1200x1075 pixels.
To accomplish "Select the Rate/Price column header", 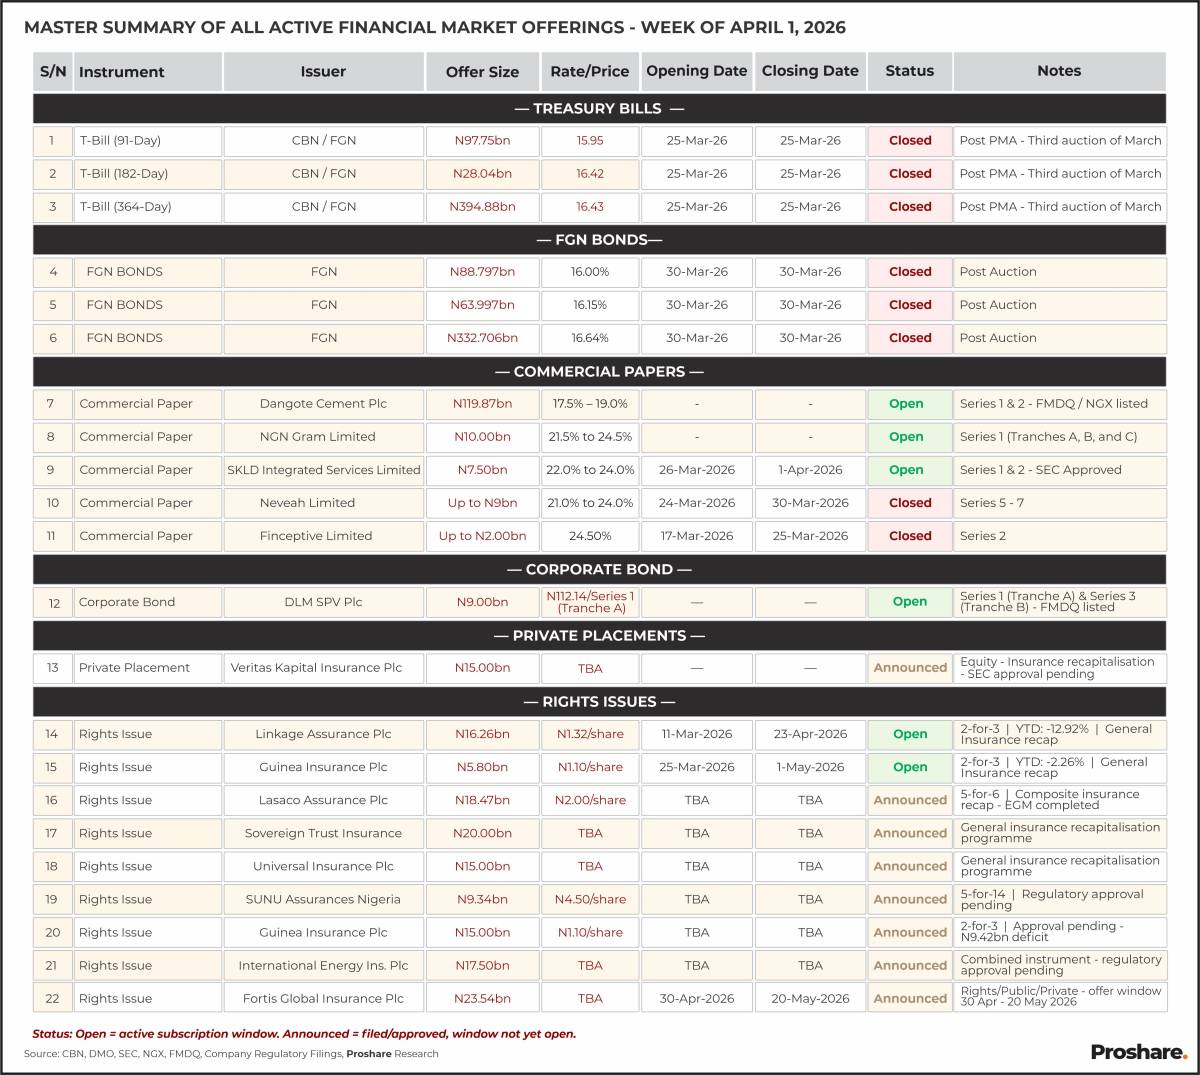I will click(x=590, y=72).
